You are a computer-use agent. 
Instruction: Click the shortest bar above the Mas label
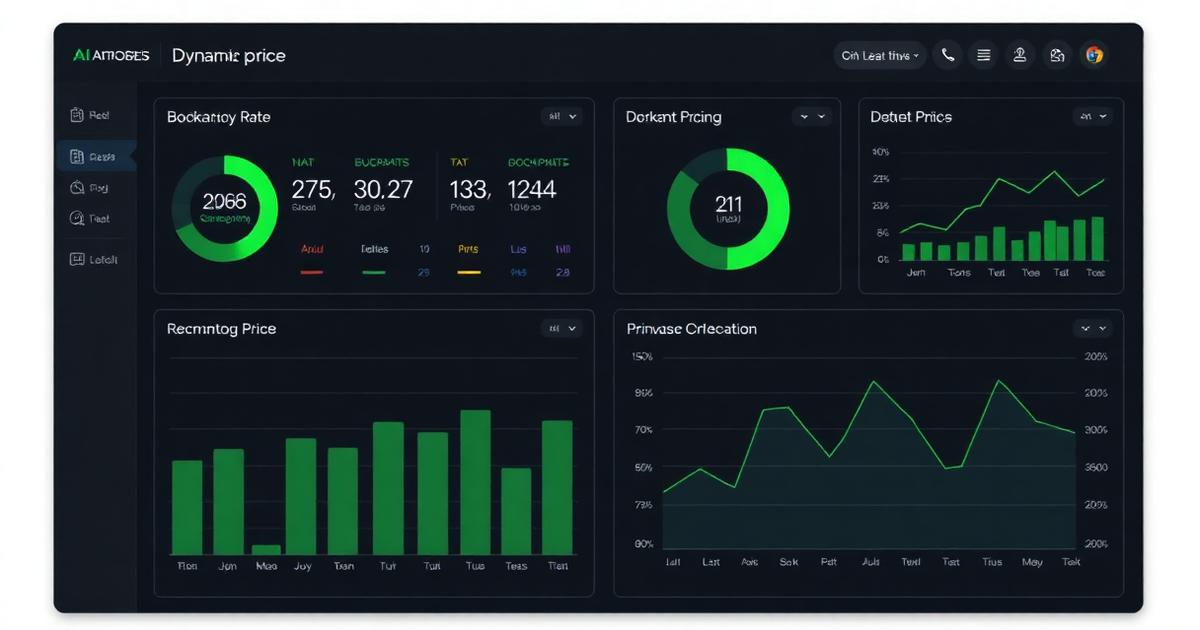(266, 549)
